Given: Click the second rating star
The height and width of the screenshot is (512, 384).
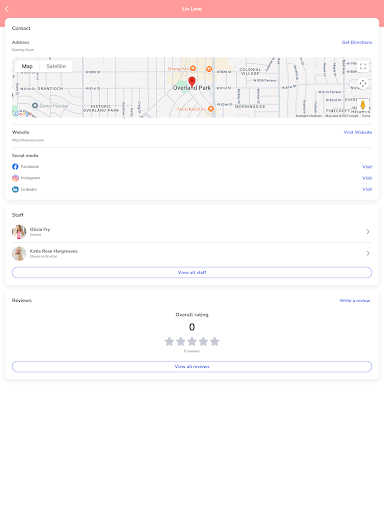Looking at the screenshot, I should pos(181,341).
